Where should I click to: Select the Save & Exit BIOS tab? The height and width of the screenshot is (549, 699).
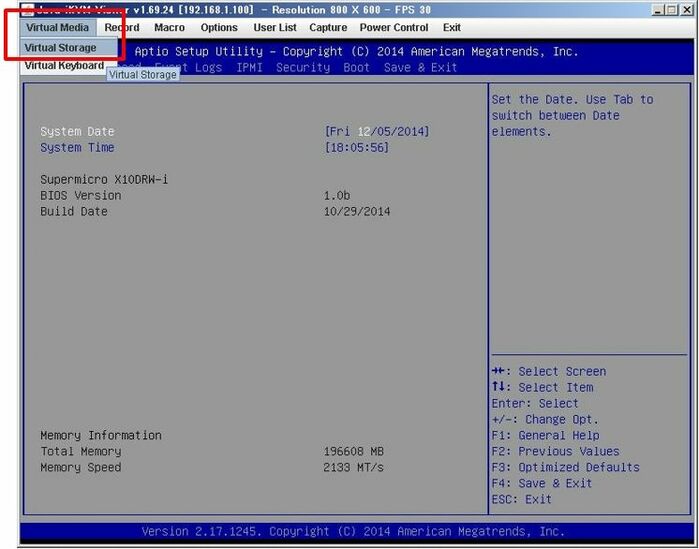point(420,67)
